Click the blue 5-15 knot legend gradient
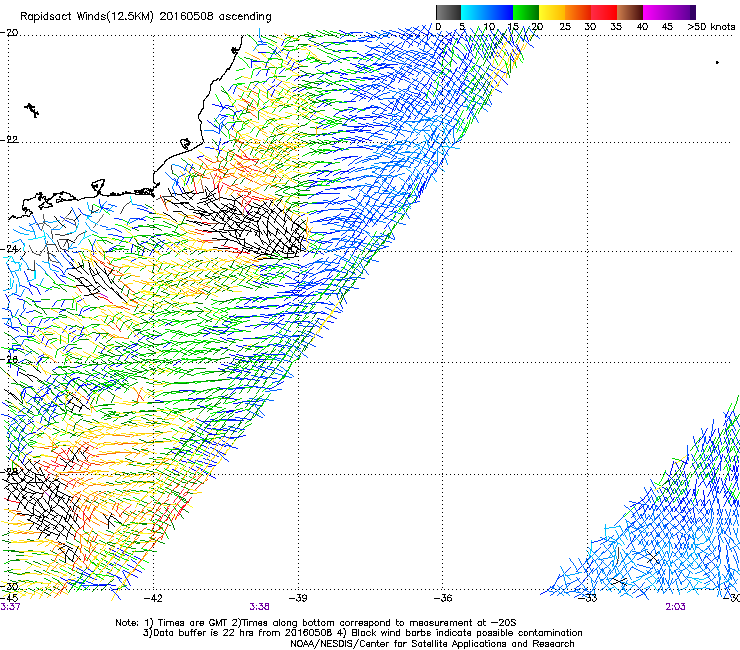This screenshot has width=740, height=650. point(487,12)
